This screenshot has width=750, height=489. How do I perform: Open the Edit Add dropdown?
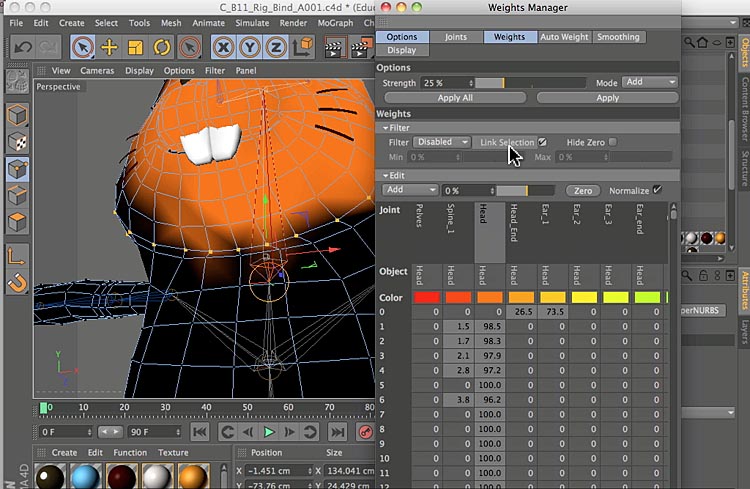pyautogui.click(x=410, y=190)
